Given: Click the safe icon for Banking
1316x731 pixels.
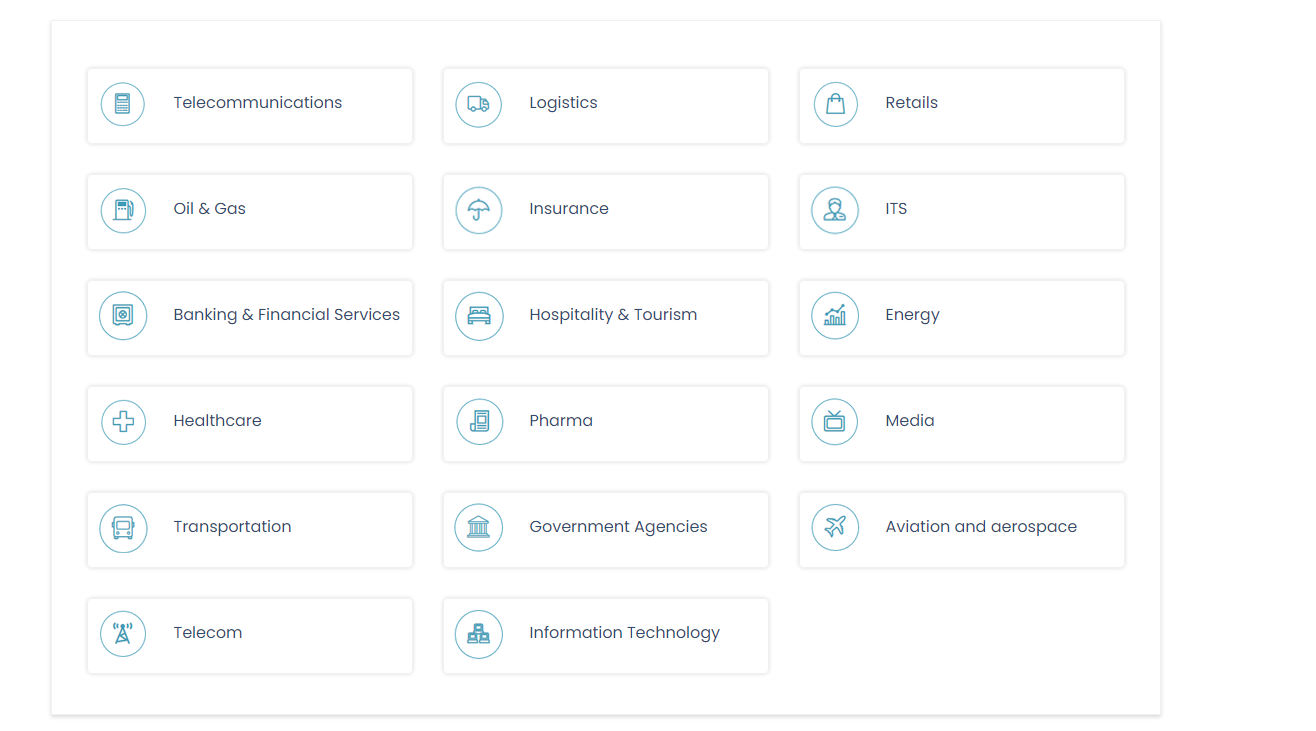Looking at the screenshot, I should (123, 316).
